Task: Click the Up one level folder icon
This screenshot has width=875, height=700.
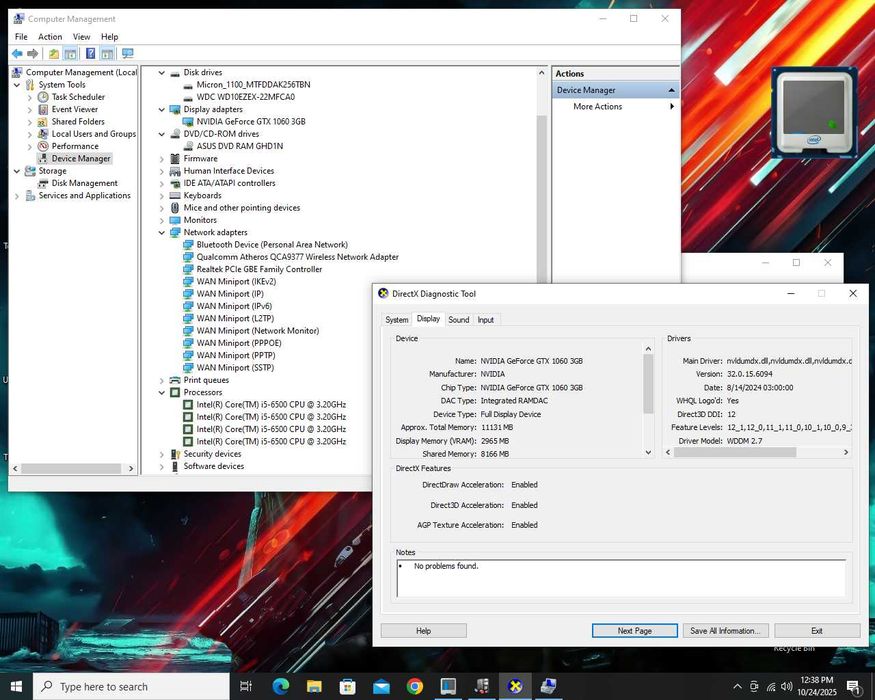Action: tap(54, 54)
